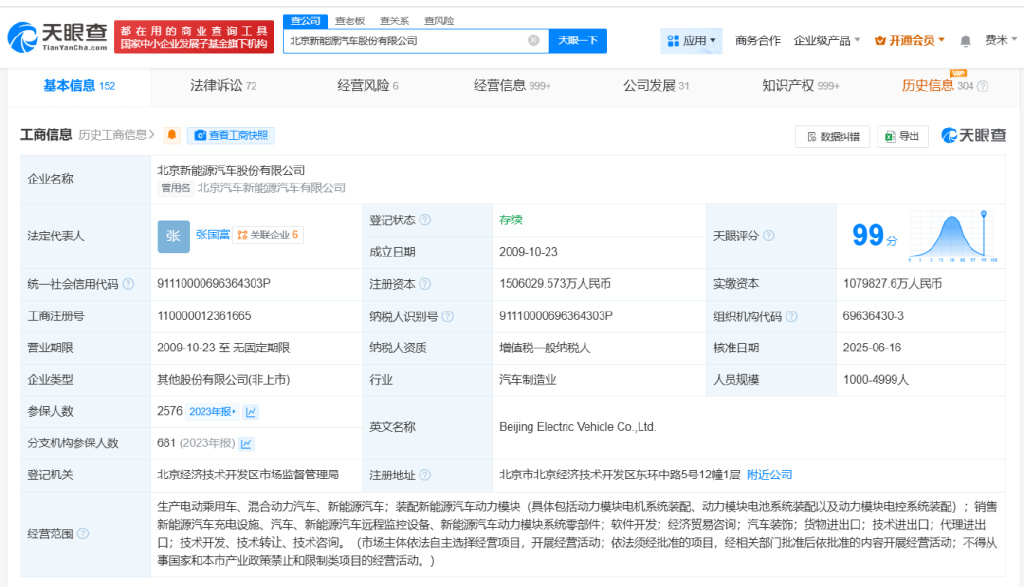This screenshot has width=1024, height=587.
Task: Open the notification bell in header
Action: 965,41
